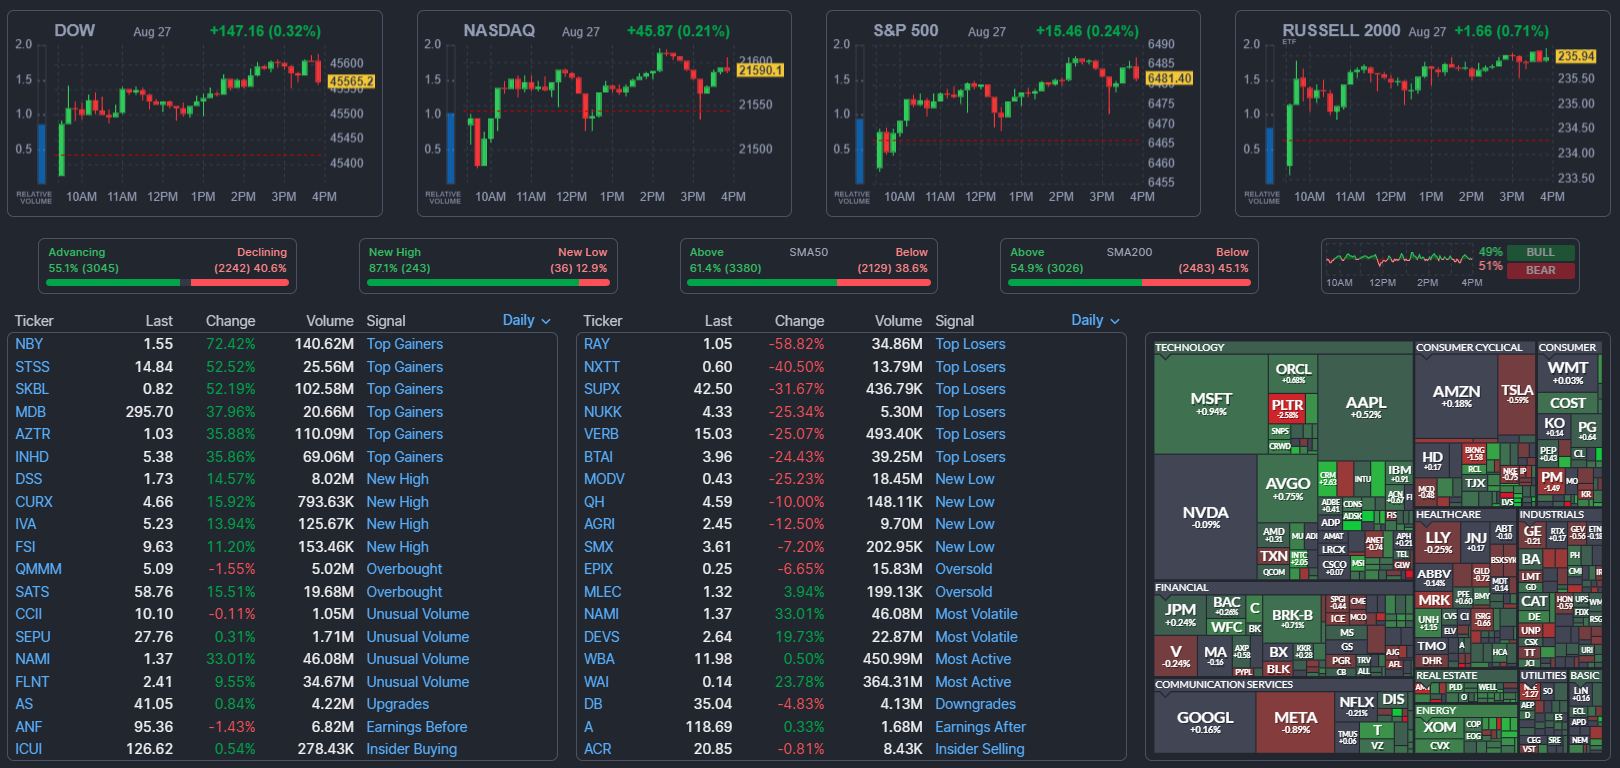
Task: Click Upgrades signal for AS
Action: [397, 704]
